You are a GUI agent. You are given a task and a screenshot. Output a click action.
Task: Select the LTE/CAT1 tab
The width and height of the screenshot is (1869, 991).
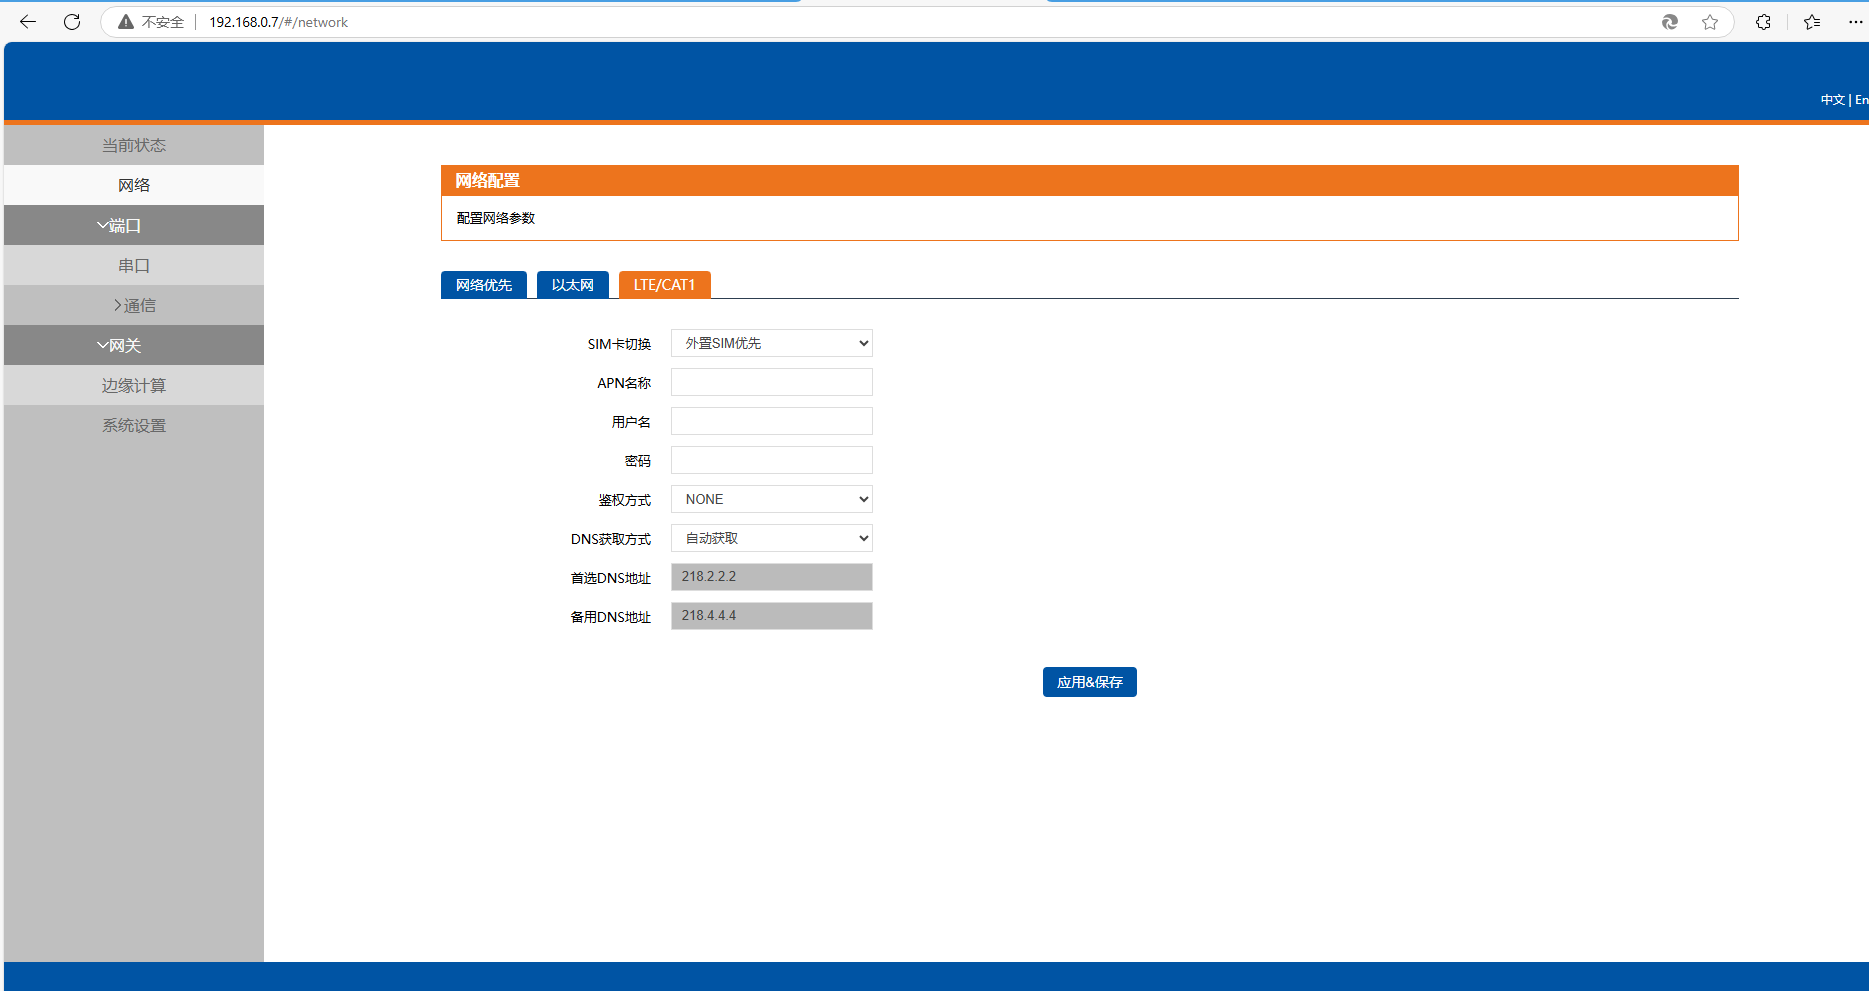[665, 285]
